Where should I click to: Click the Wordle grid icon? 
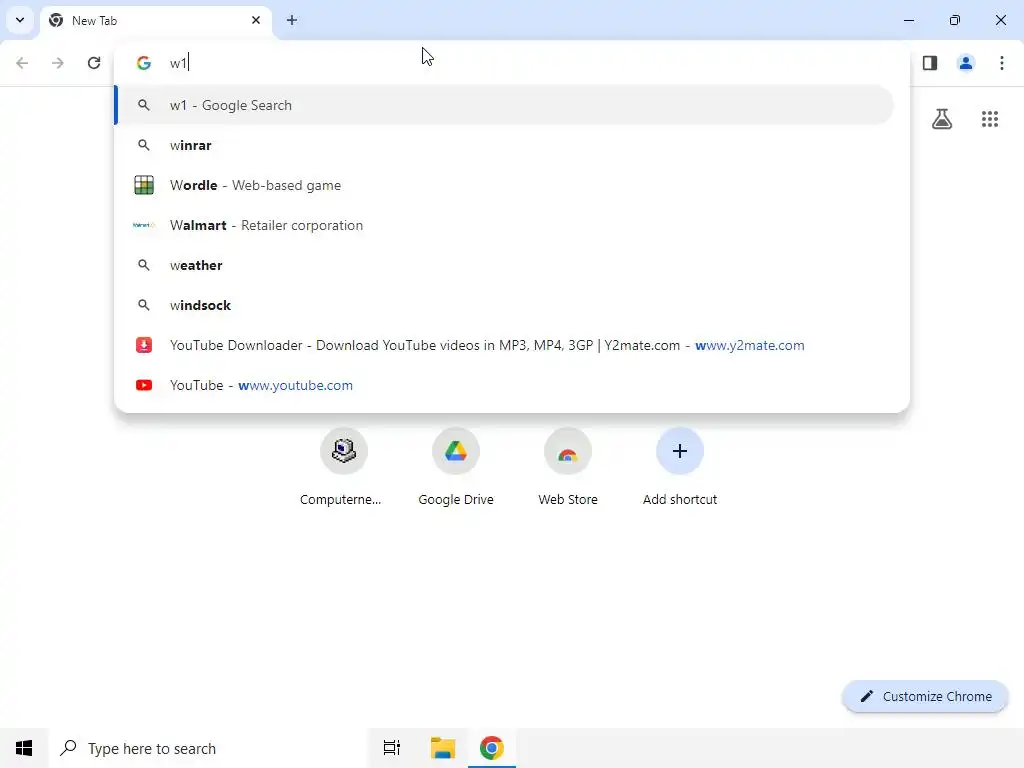pyautogui.click(x=144, y=185)
